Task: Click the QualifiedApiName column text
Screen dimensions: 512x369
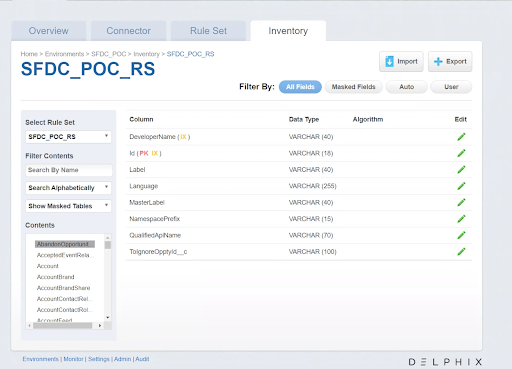Action: [x=155, y=235]
